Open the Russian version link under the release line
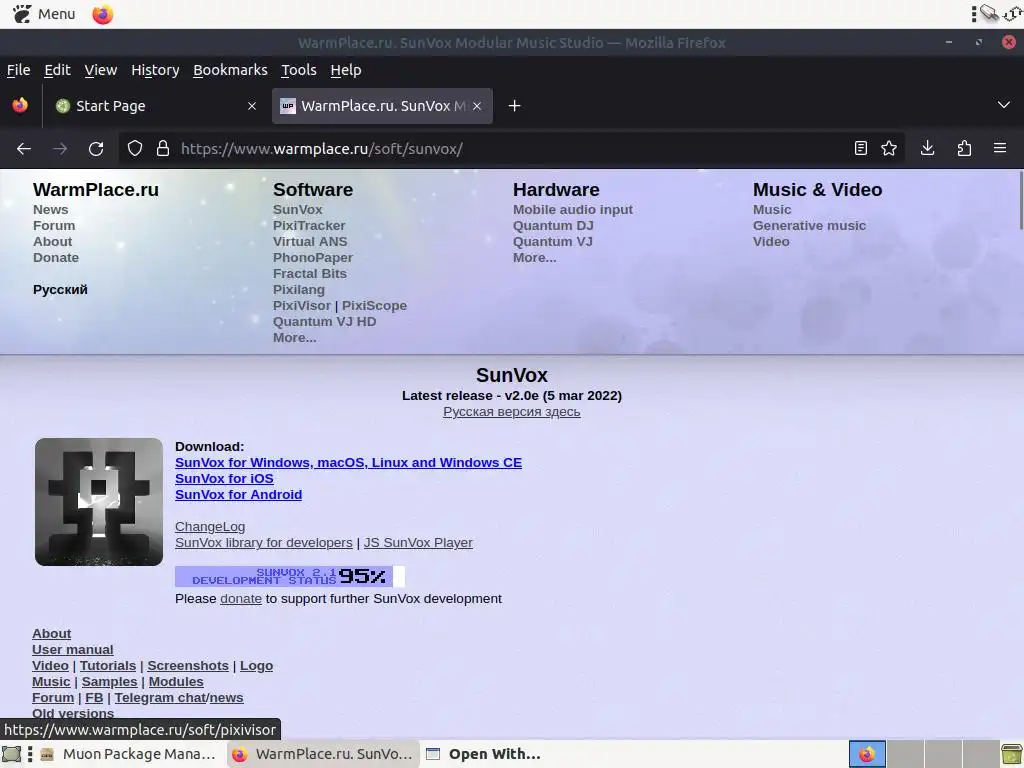 511,412
